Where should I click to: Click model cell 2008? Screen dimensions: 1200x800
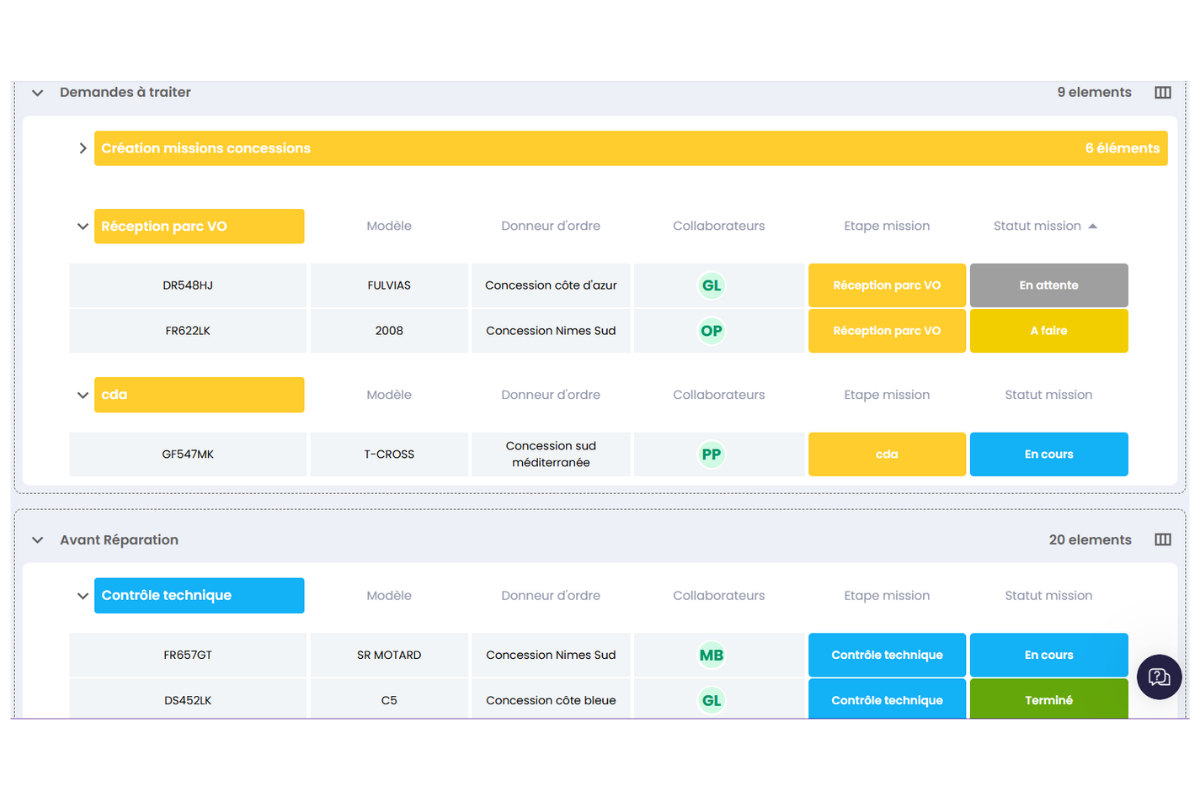(389, 331)
